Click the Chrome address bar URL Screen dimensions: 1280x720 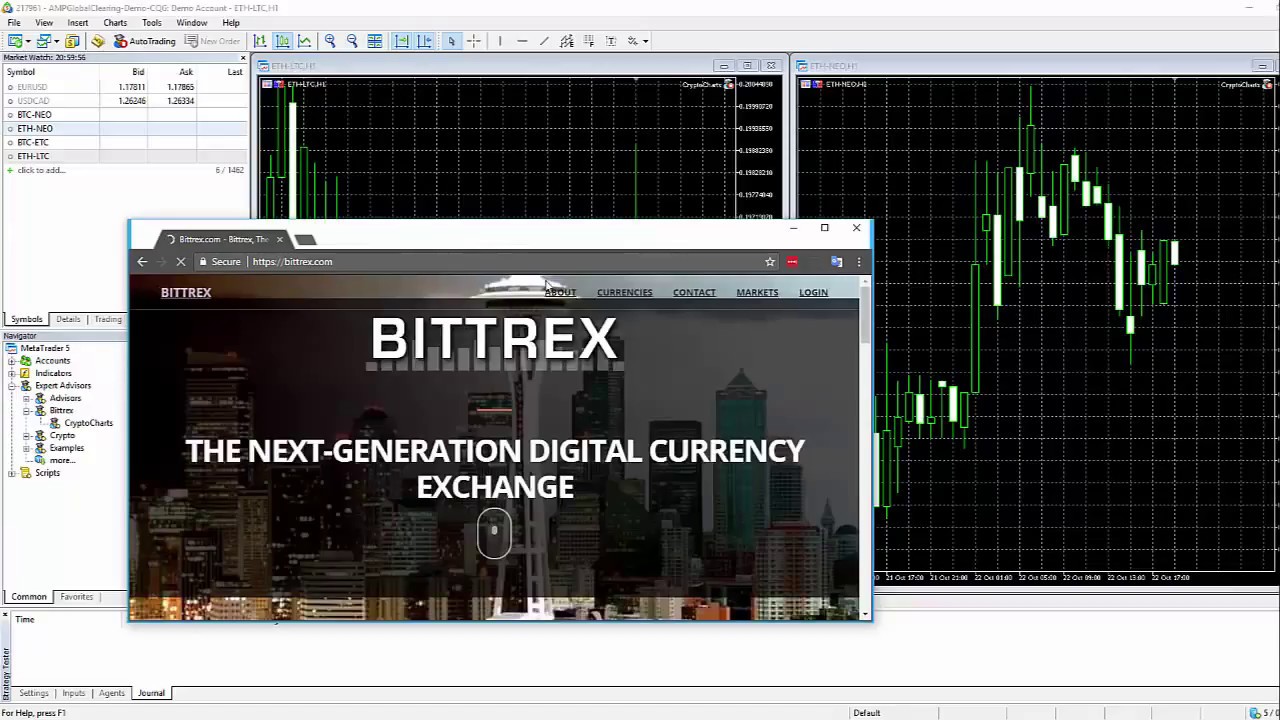coord(292,262)
